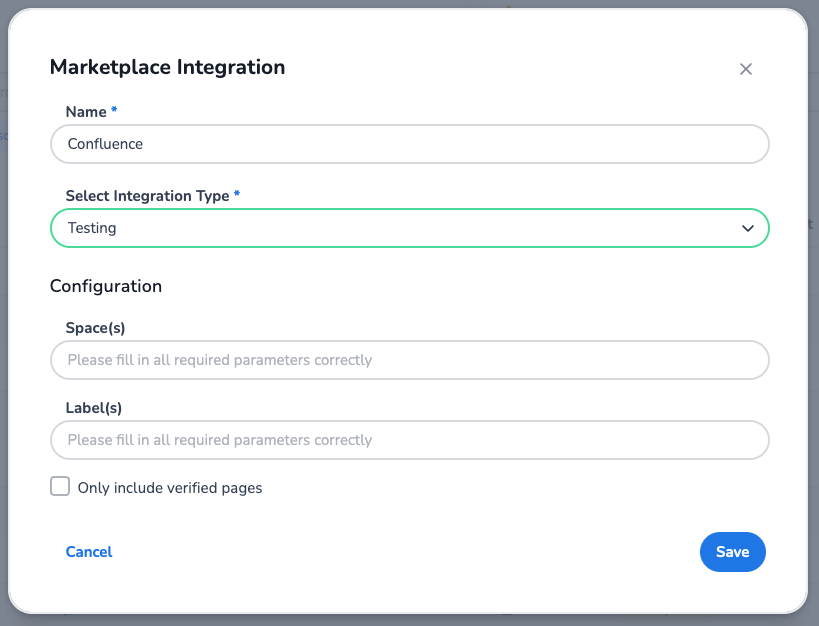Image resolution: width=819 pixels, height=626 pixels.
Task: Open the Select Integration Type dropdown
Action: 409,228
